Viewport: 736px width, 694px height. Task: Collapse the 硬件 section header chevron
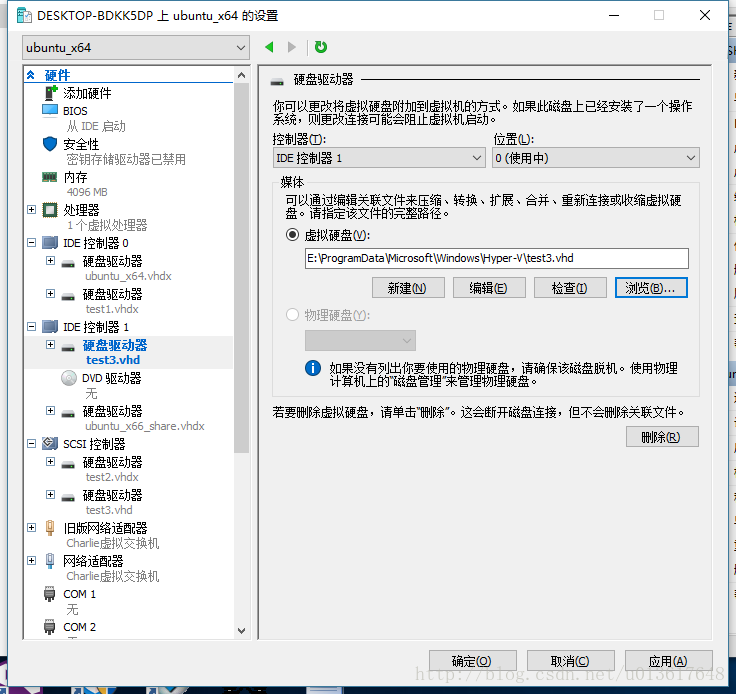click(31, 75)
